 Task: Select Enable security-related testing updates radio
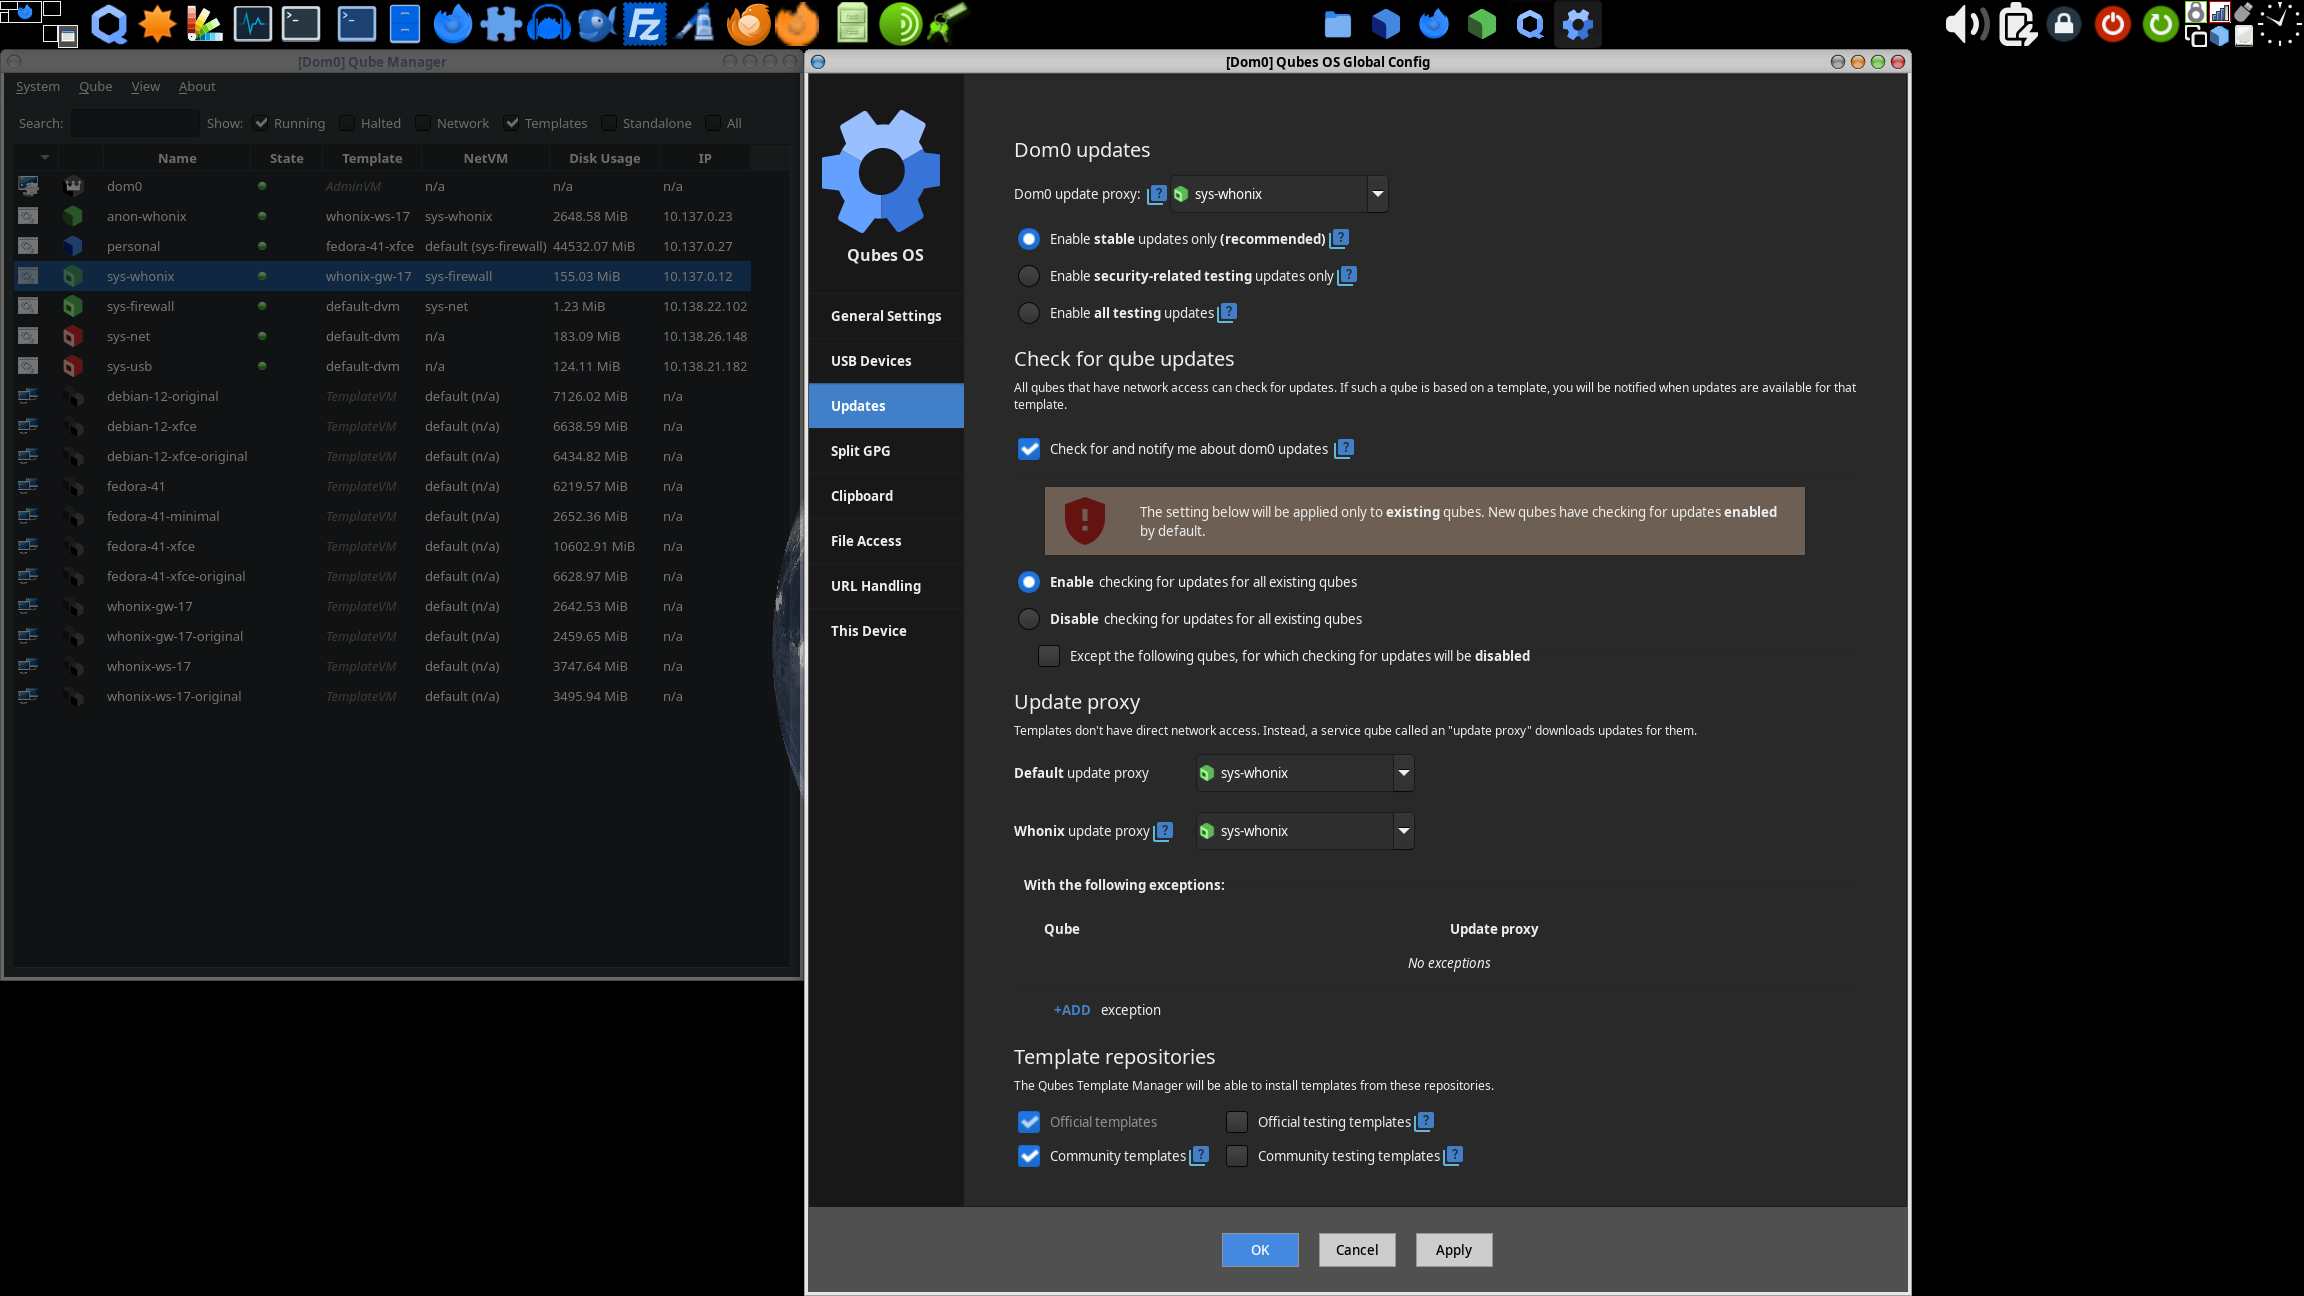pyautogui.click(x=1029, y=276)
